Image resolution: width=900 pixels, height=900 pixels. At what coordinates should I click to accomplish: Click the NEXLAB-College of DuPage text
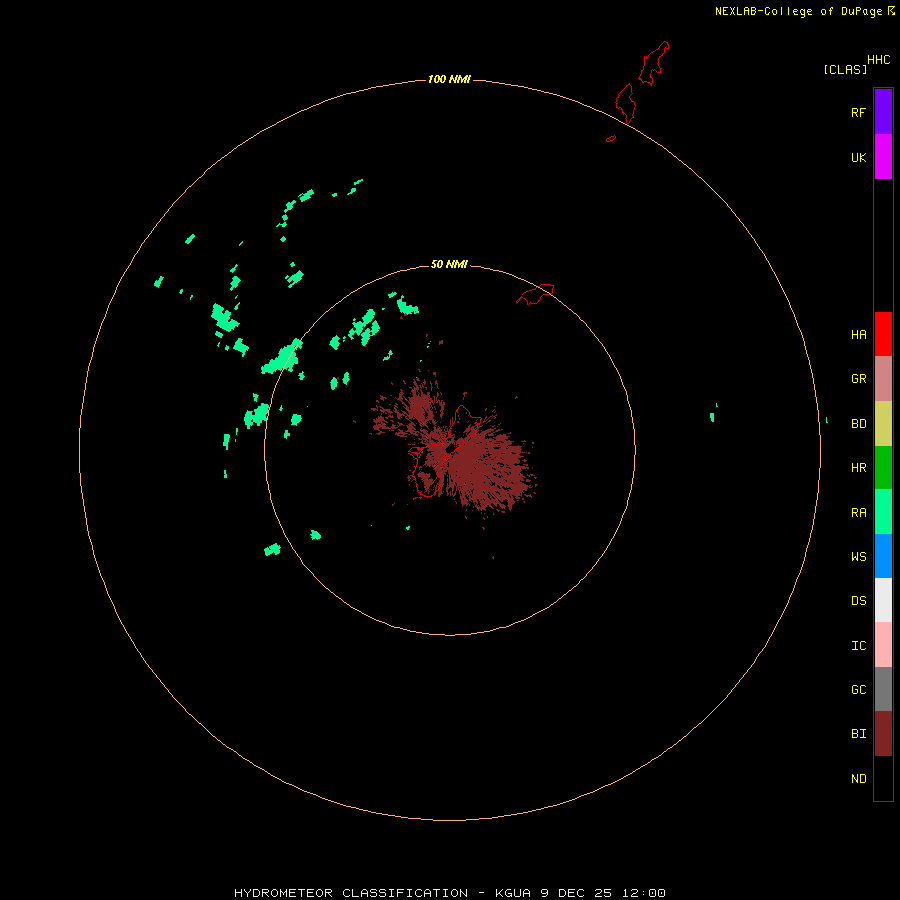(798, 11)
